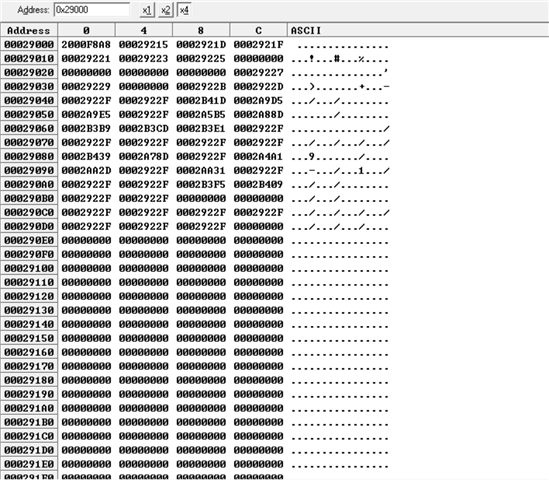Select the row address 00029100
The image size is (549, 480).
(x=29, y=269)
